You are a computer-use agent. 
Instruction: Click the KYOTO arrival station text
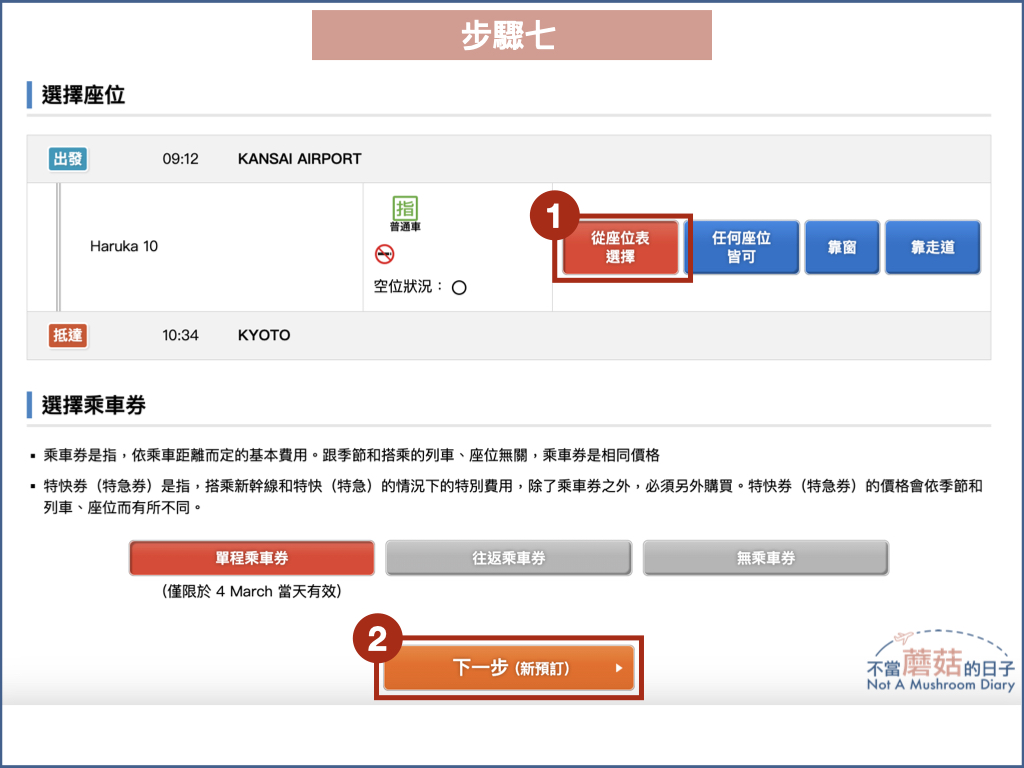[263, 335]
